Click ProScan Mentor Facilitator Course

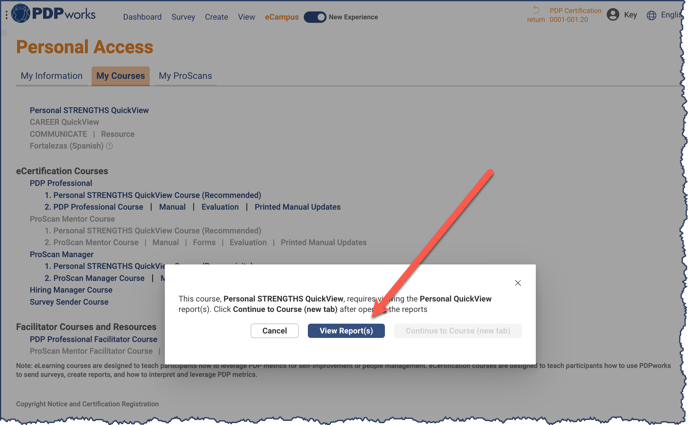pyautogui.click(x=91, y=351)
